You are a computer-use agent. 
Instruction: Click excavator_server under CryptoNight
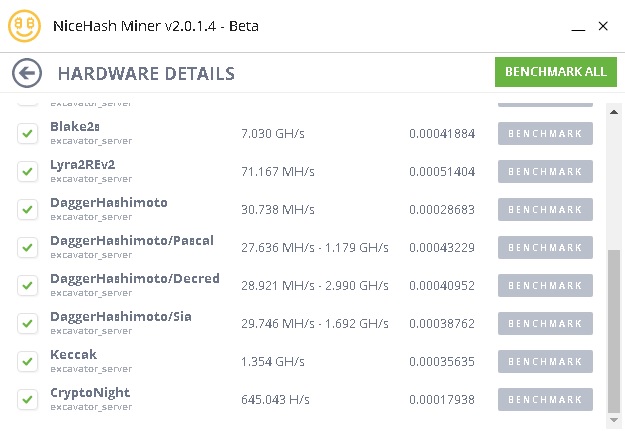91,407
